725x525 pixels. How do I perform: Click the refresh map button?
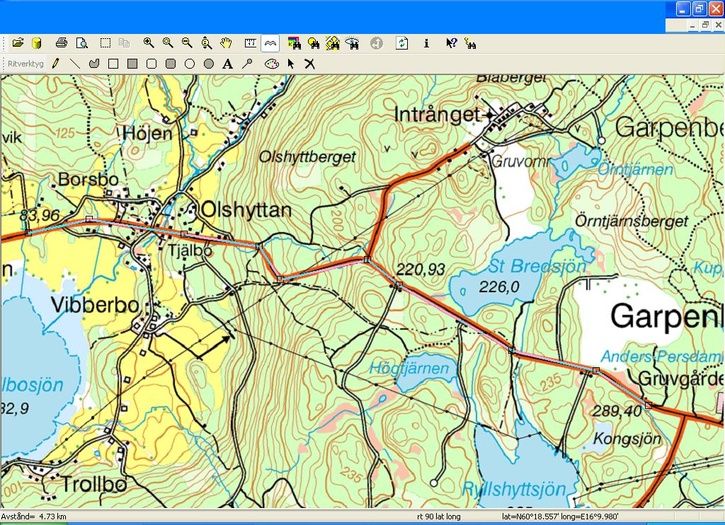point(402,43)
